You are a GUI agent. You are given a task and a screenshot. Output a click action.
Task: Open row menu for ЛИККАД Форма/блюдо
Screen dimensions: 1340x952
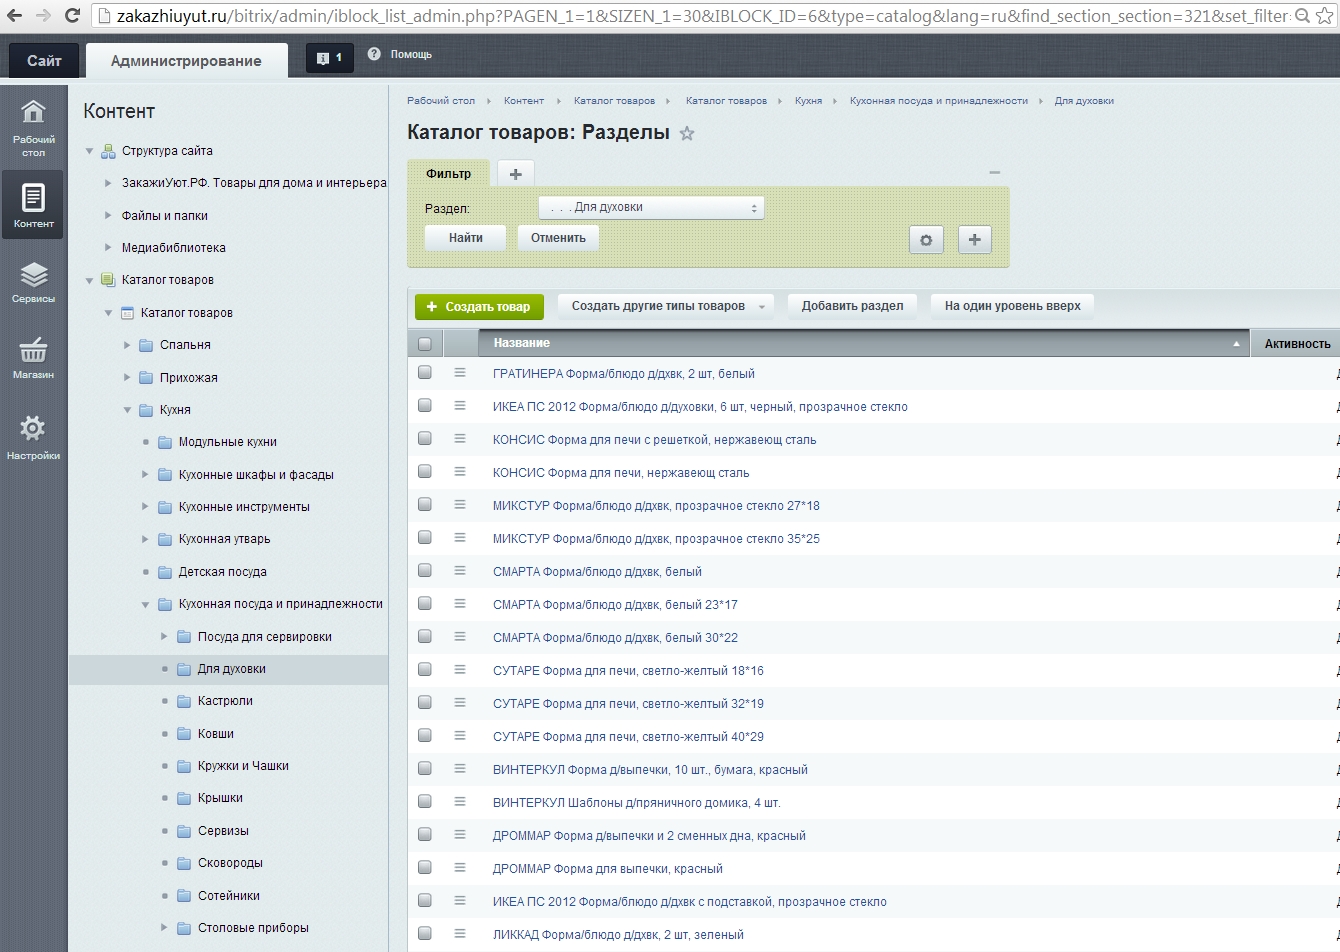point(460,933)
